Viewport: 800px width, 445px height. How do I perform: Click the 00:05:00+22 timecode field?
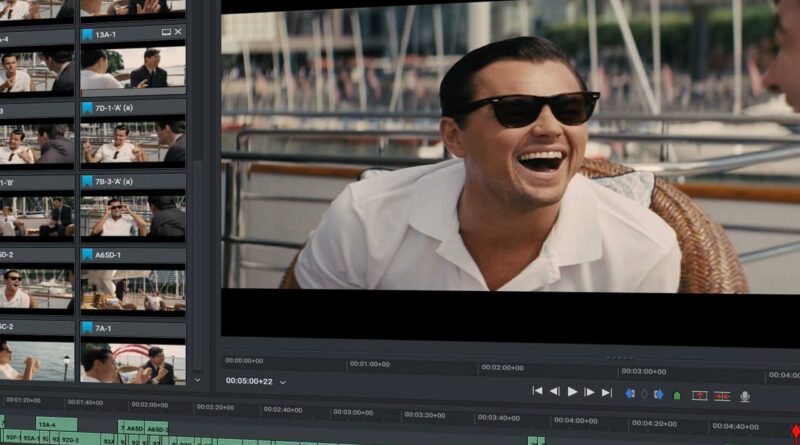pos(249,381)
